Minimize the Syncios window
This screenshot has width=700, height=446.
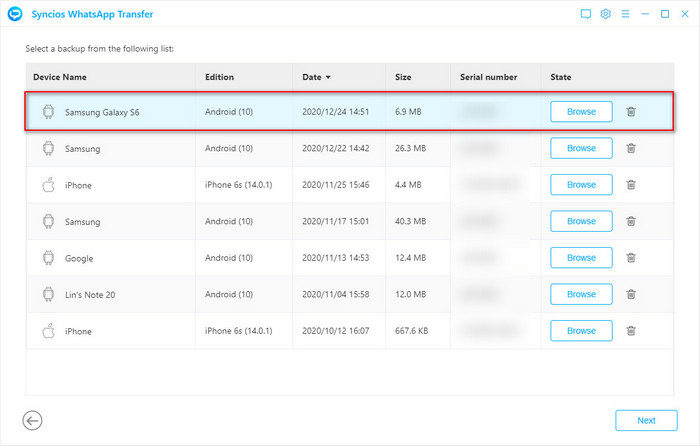tap(645, 14)
